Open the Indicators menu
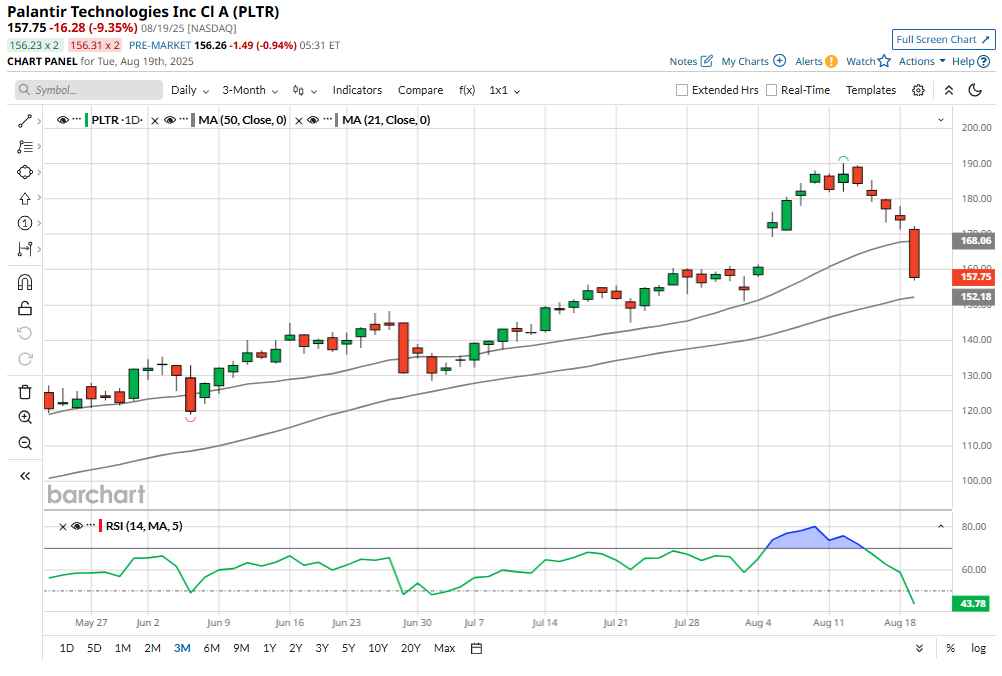Viewport: 1002px width, 676px height. (357, 90)
